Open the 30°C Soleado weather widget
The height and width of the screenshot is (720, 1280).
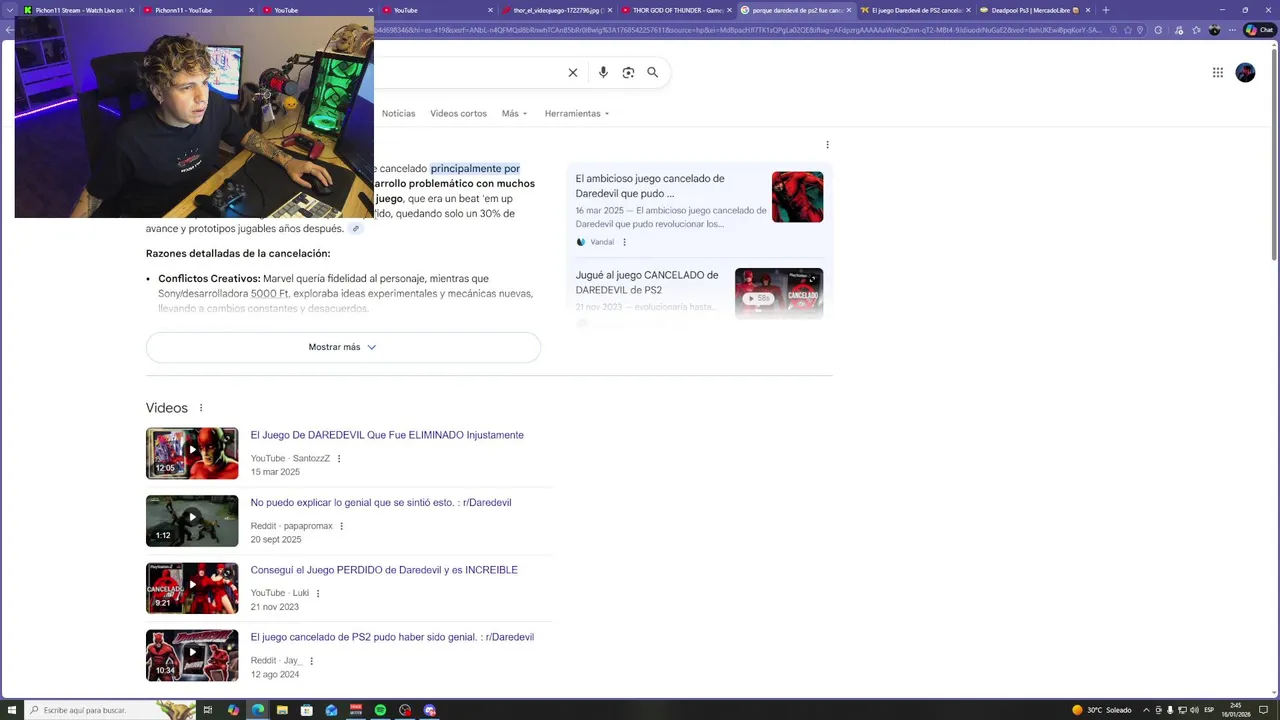tap(1101, 710)
